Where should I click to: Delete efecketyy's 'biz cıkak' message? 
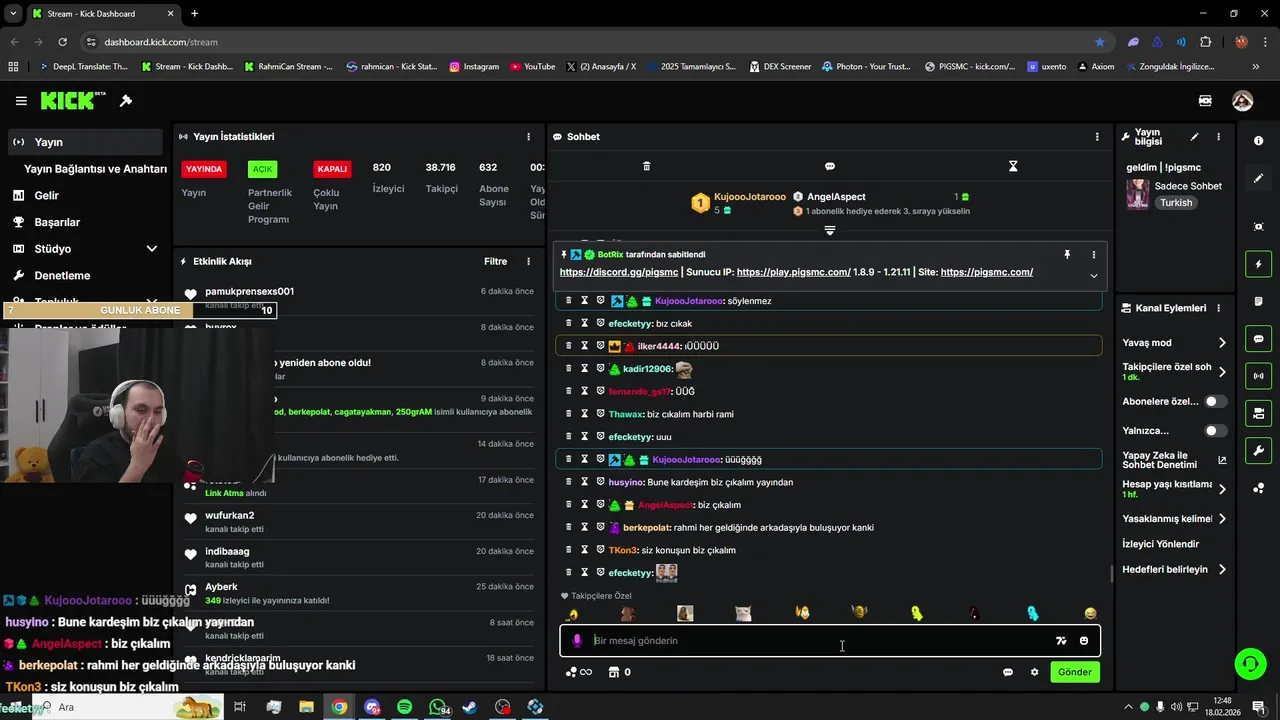pyautogui.click(x=569, y=323)
